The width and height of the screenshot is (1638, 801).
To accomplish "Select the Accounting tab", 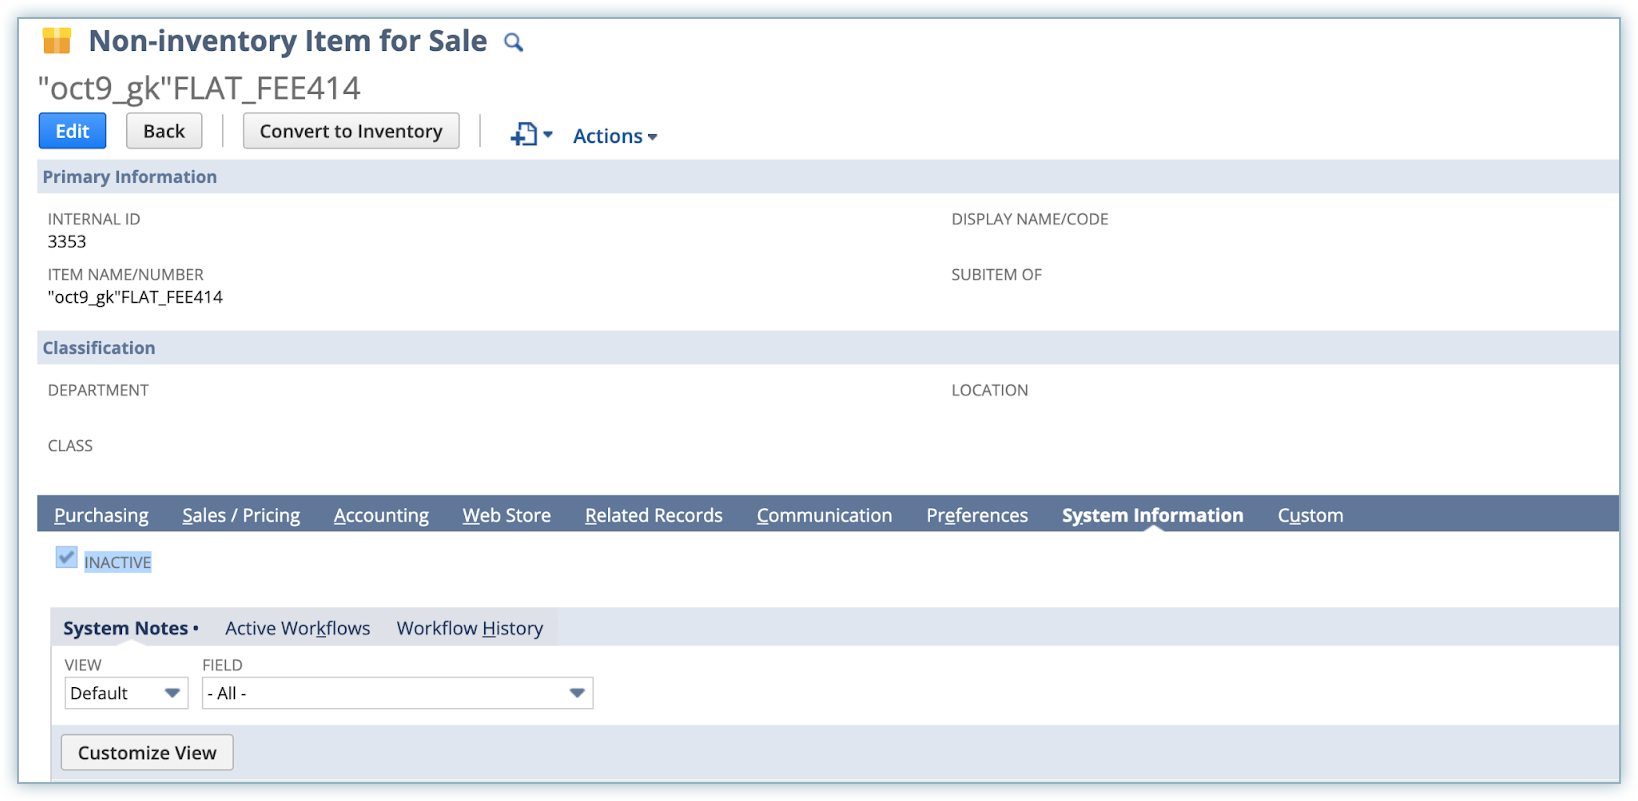I will click(381, 515).
